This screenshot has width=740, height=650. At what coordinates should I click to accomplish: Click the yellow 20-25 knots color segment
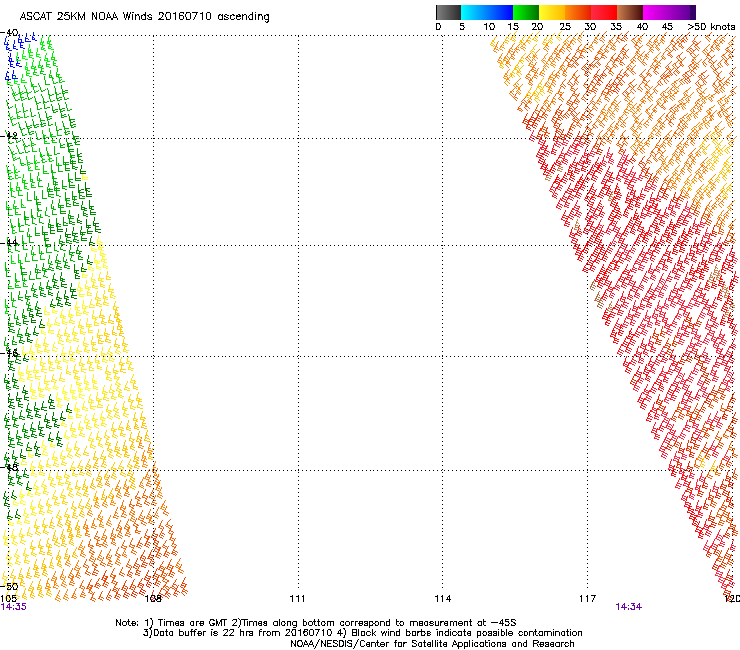coord(552,12)
